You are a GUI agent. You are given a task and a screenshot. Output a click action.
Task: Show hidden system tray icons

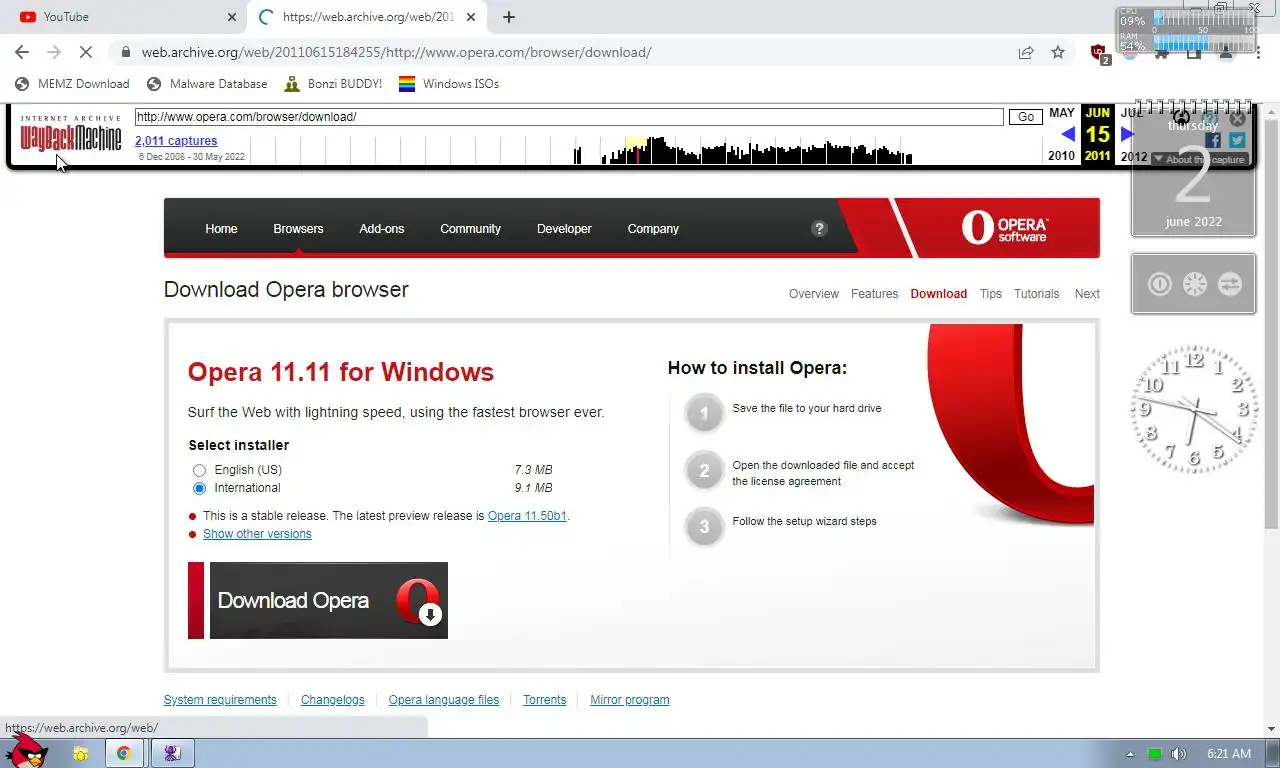1131,754
